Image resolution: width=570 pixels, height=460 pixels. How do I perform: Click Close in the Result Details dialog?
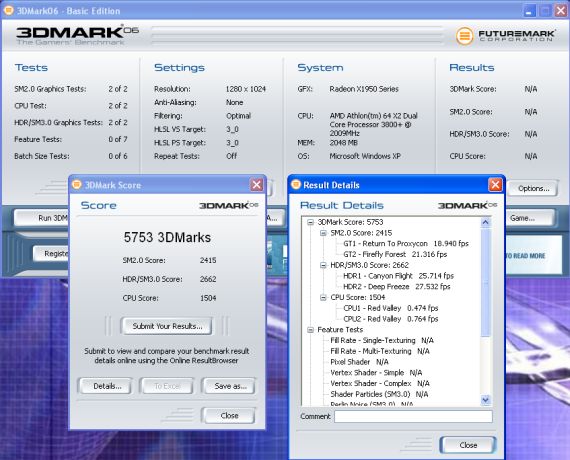coord(468,445)
